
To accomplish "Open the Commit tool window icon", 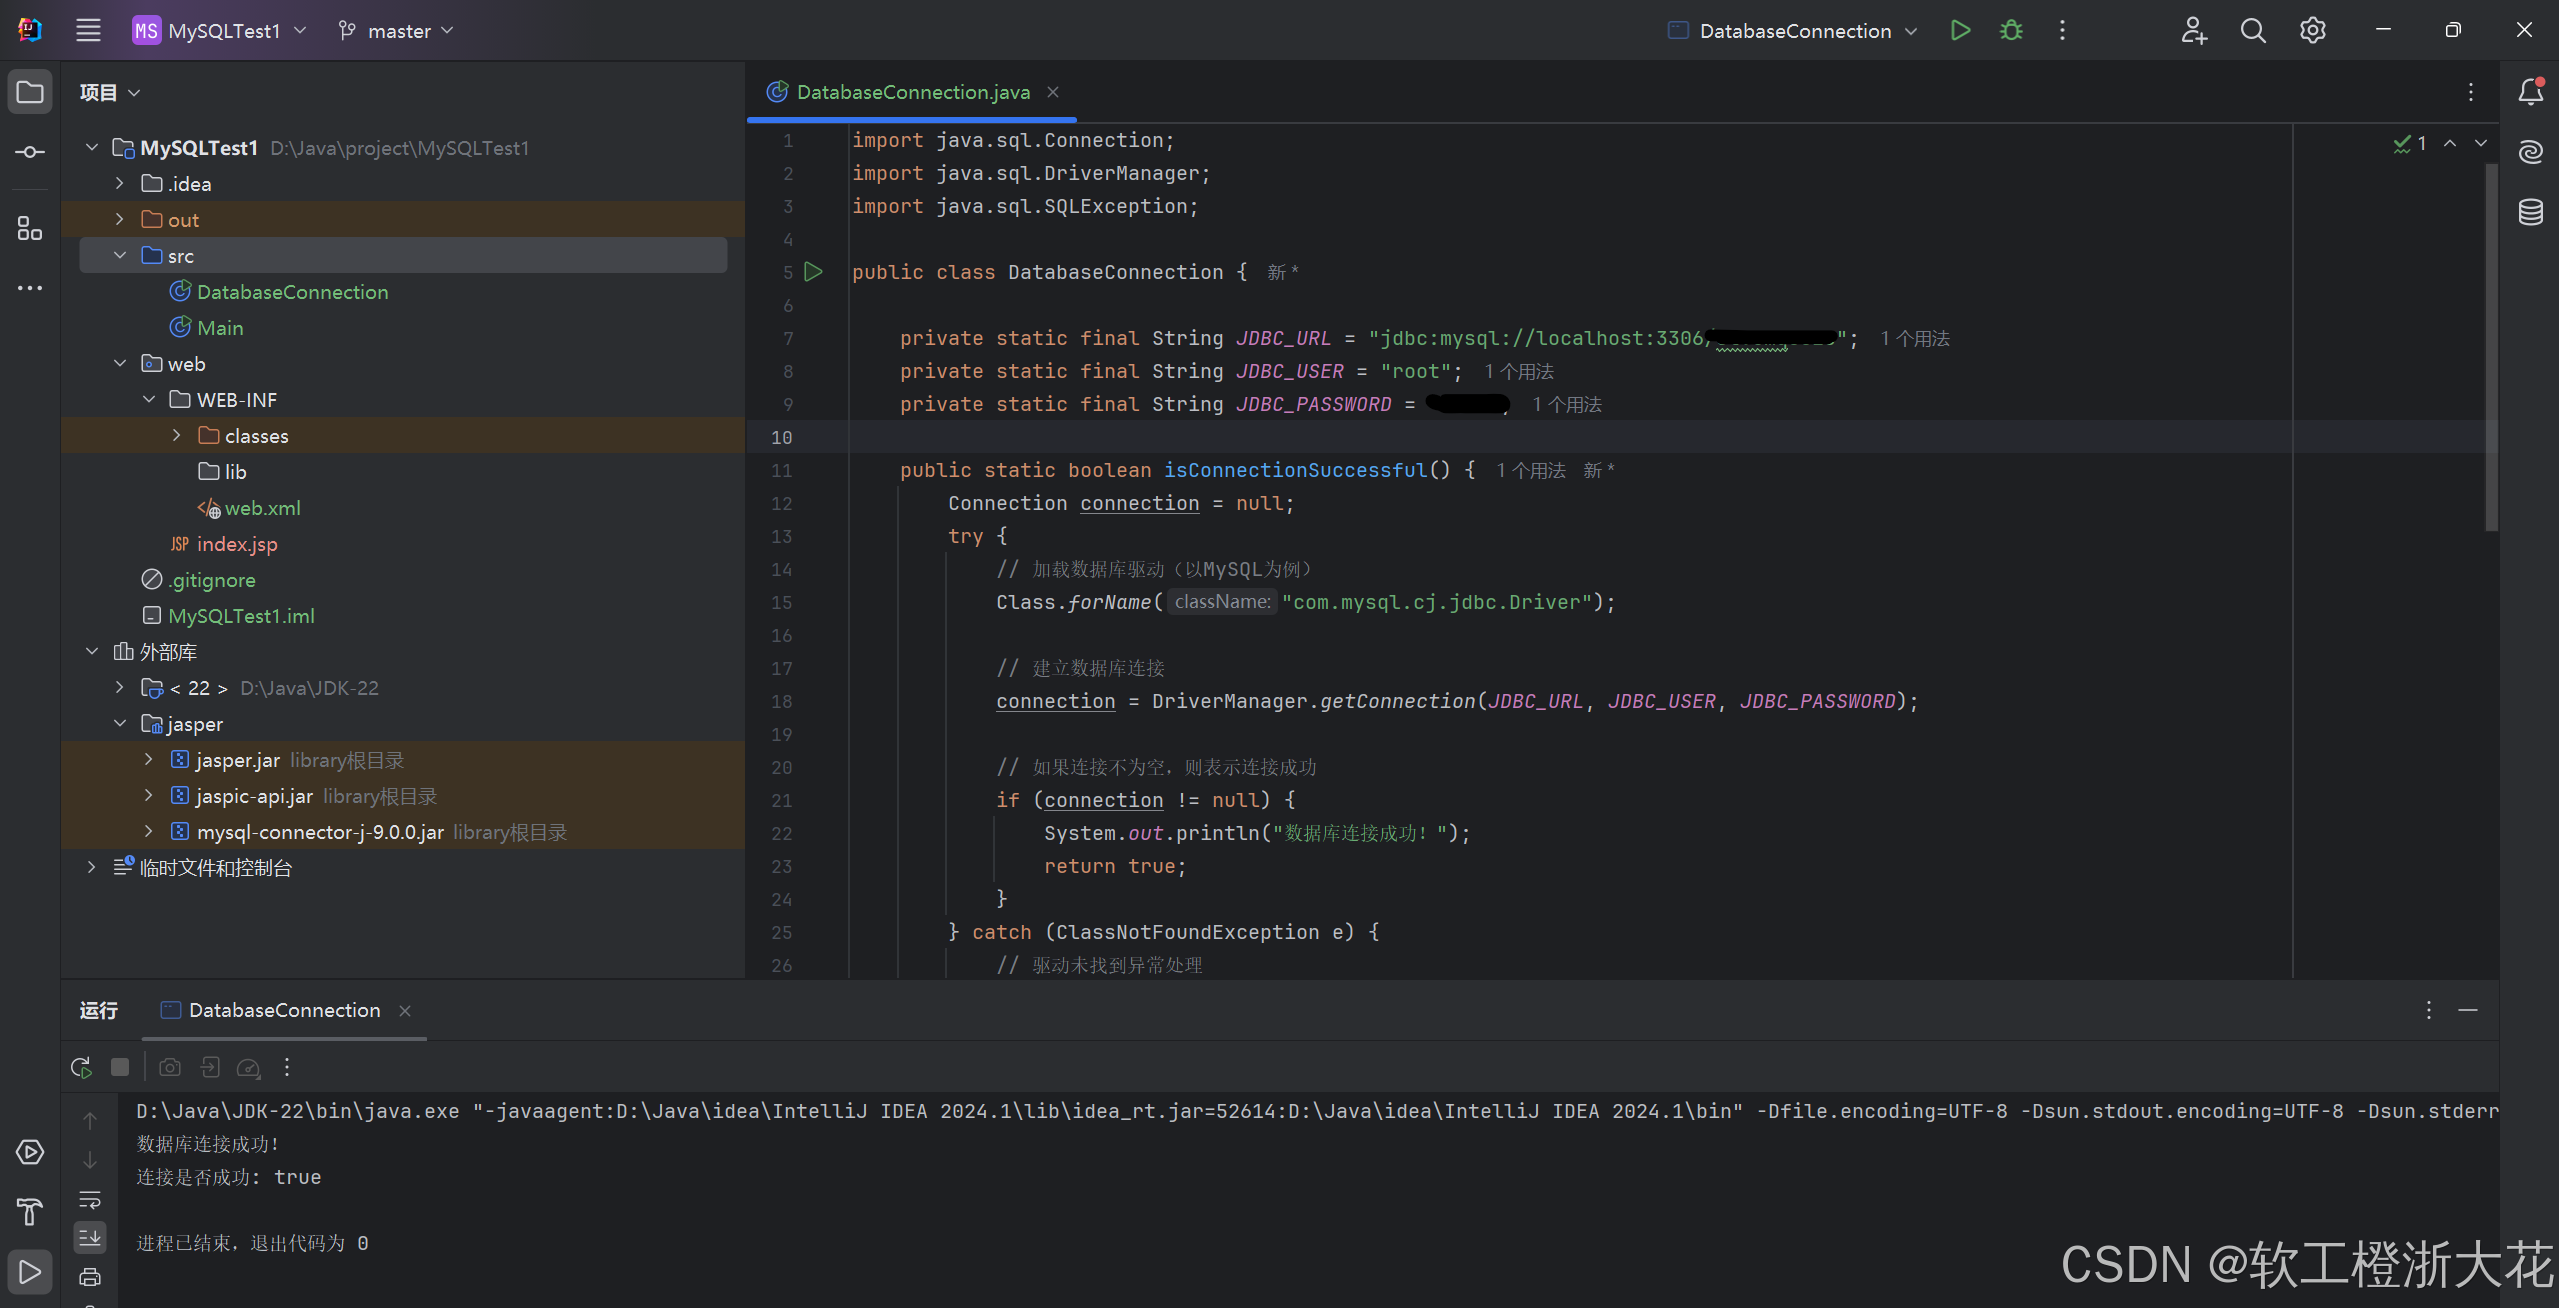I will (29, 152).
